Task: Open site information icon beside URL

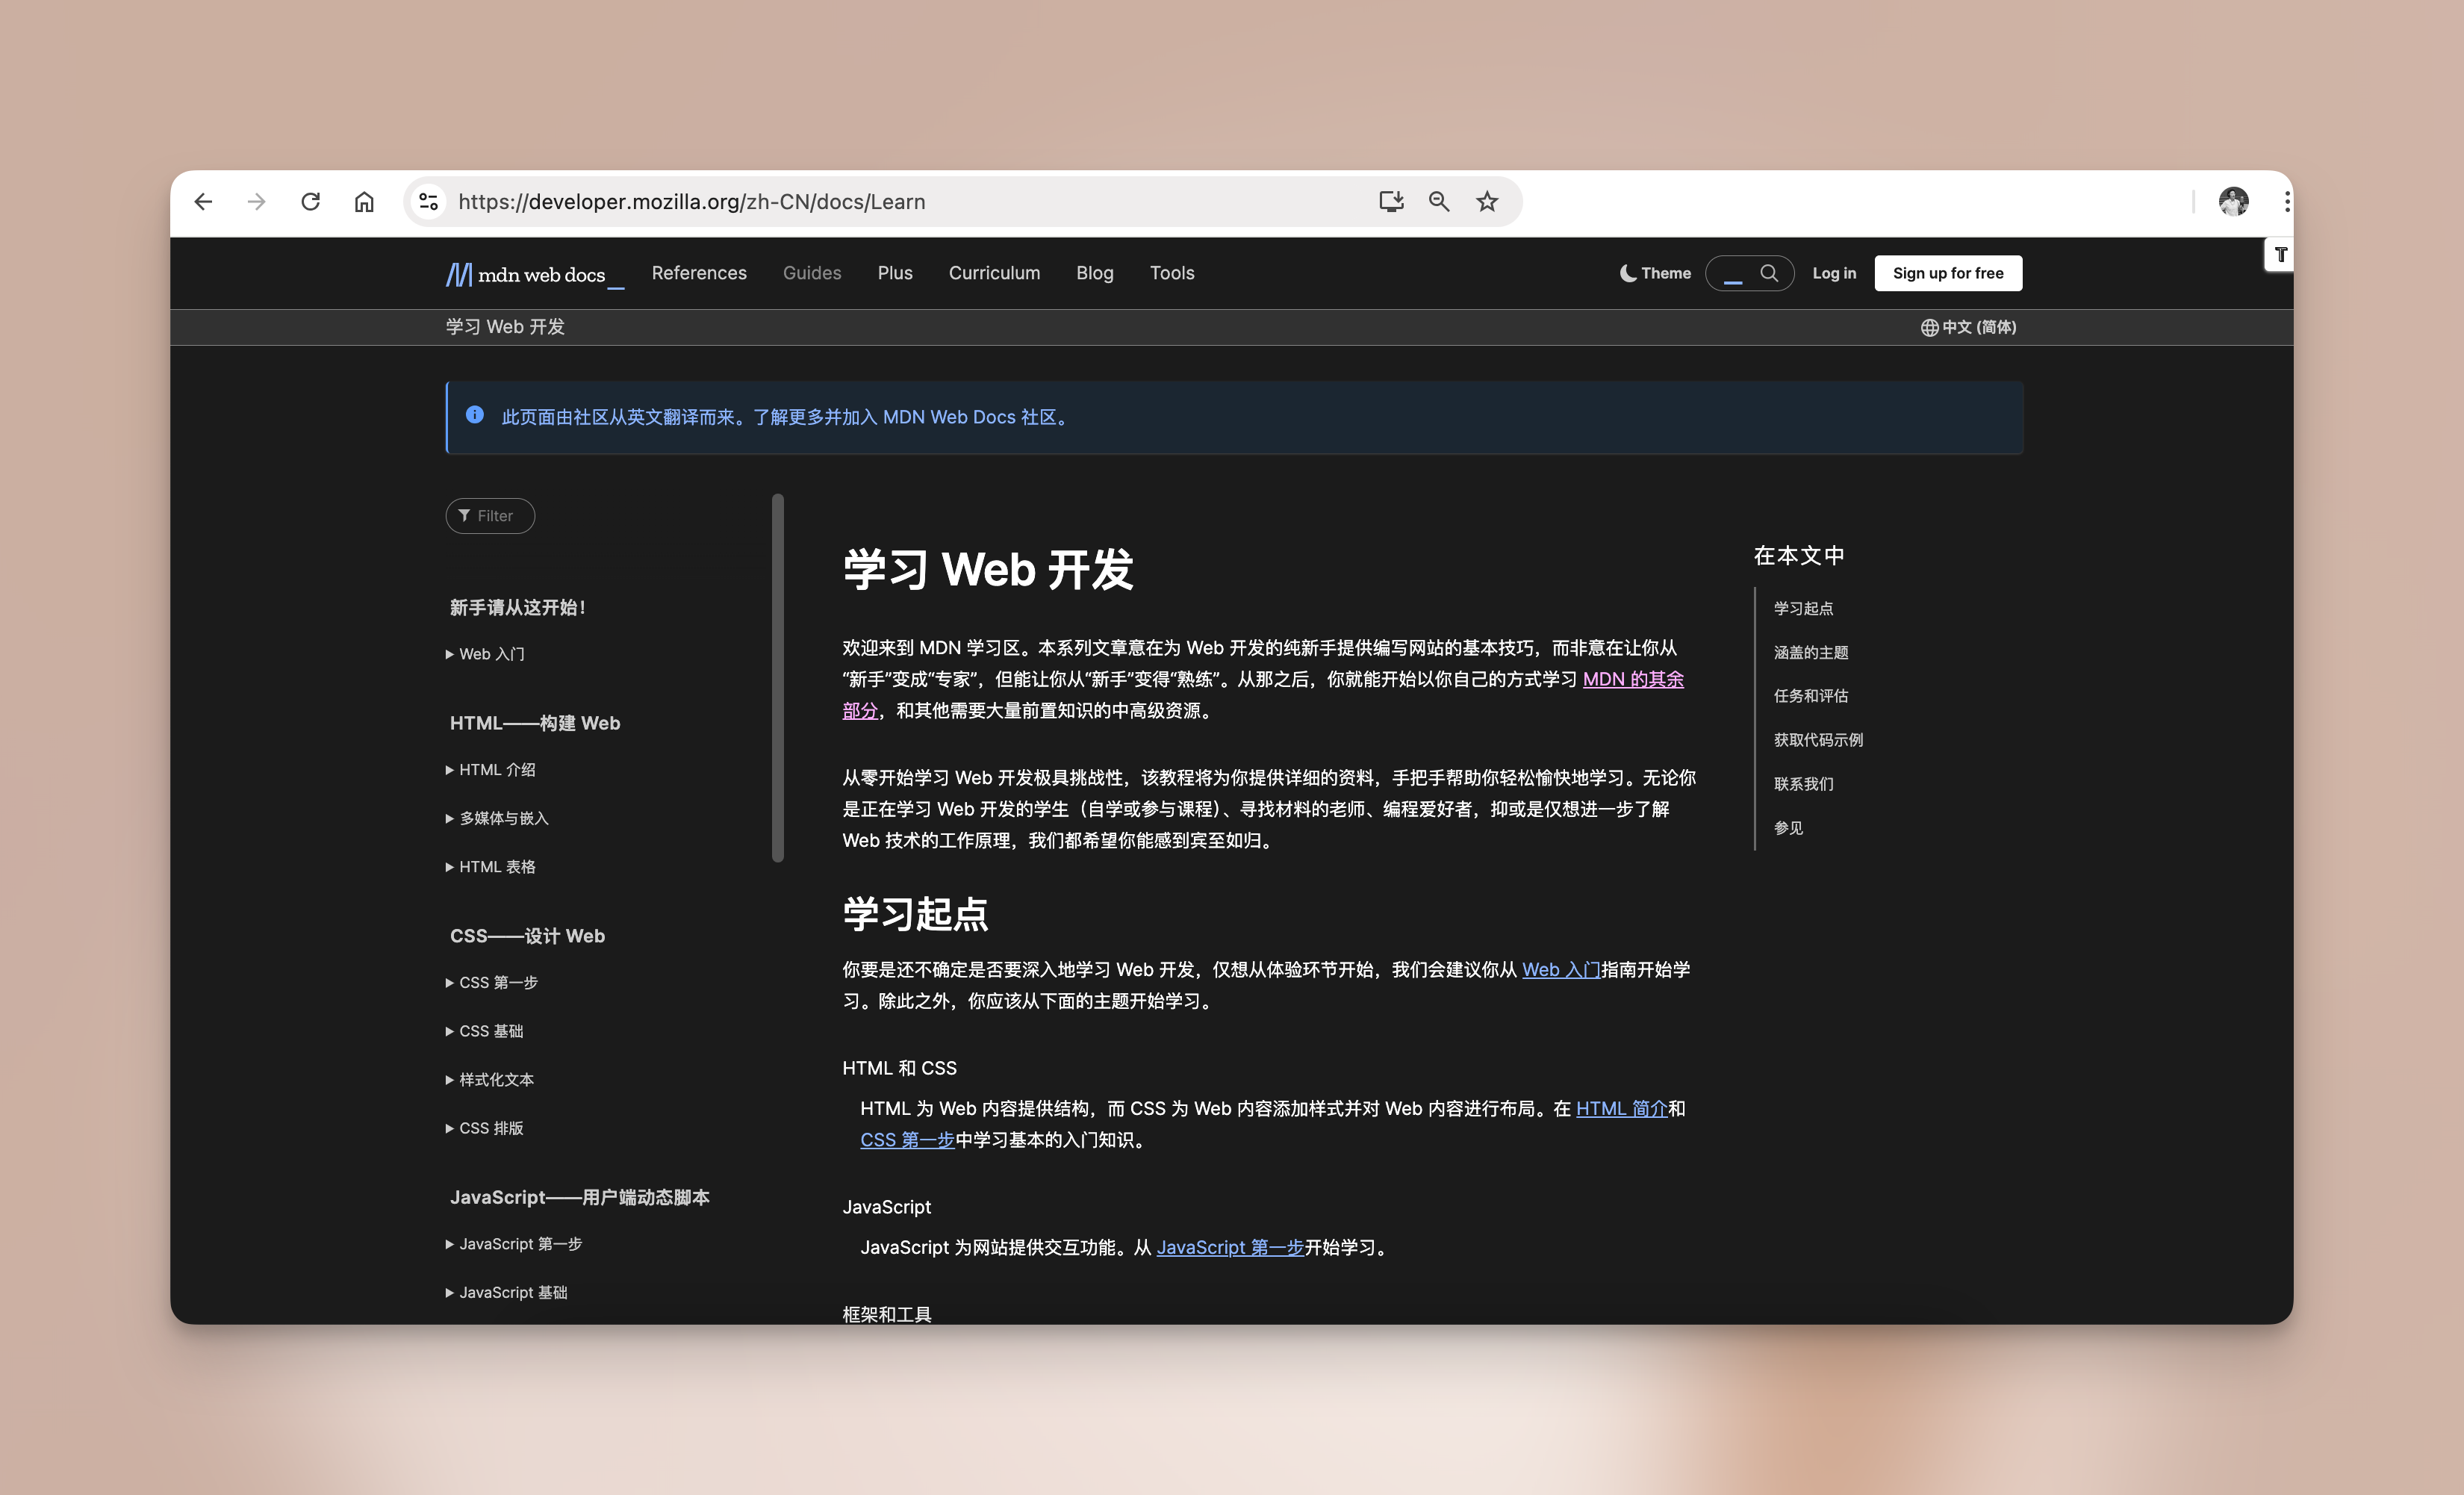Action: [x=429, y=202]
